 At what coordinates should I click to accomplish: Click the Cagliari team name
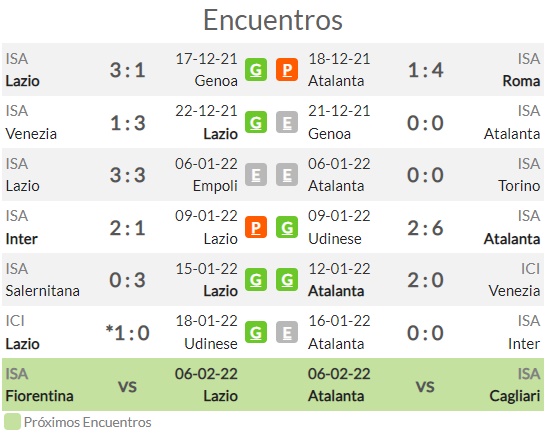click(x=515, y=396)
